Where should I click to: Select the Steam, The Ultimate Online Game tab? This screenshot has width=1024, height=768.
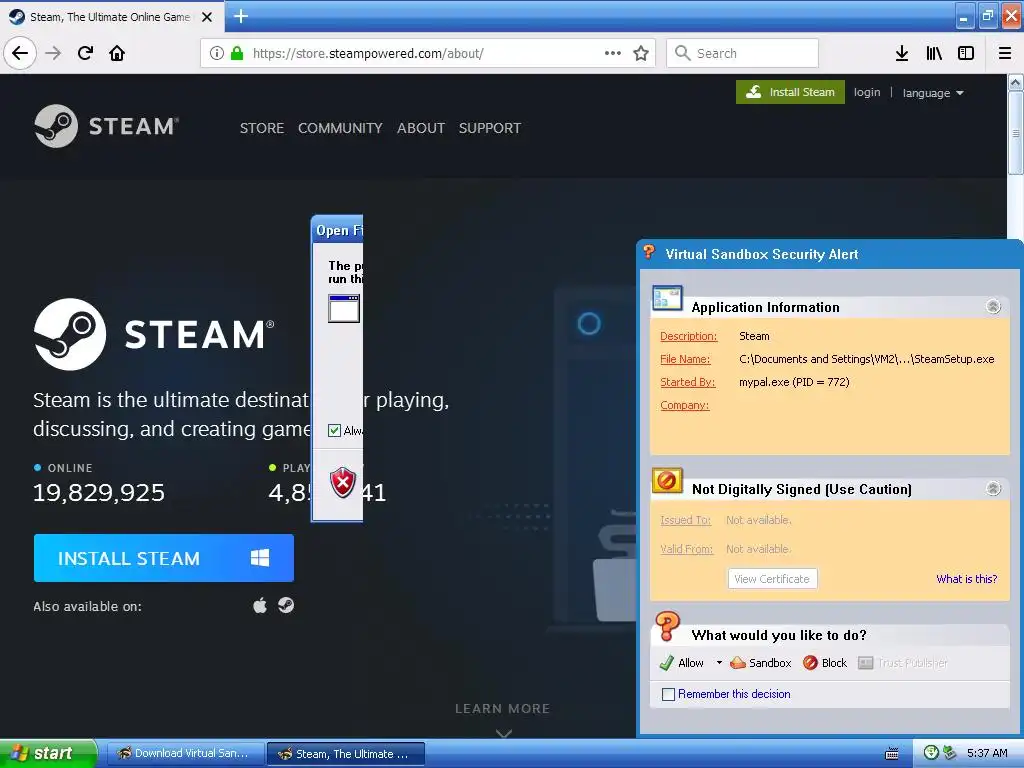tap(110, 17)
